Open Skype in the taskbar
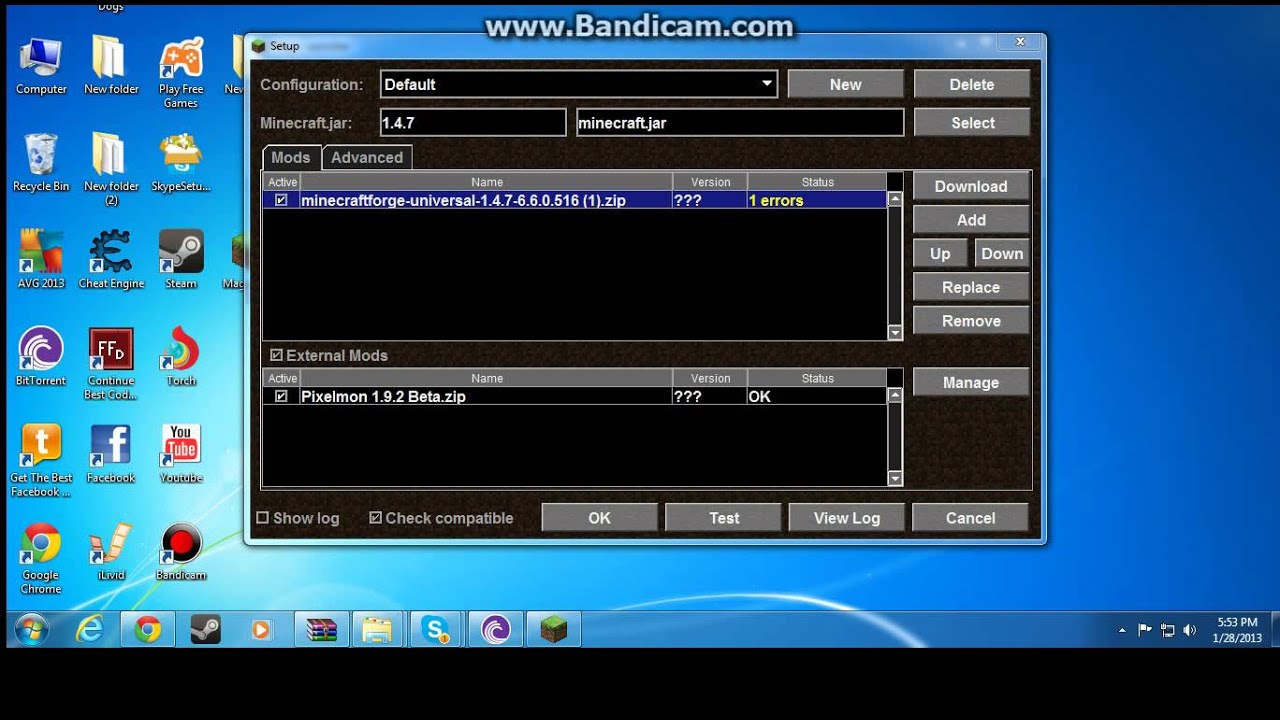 436,630
